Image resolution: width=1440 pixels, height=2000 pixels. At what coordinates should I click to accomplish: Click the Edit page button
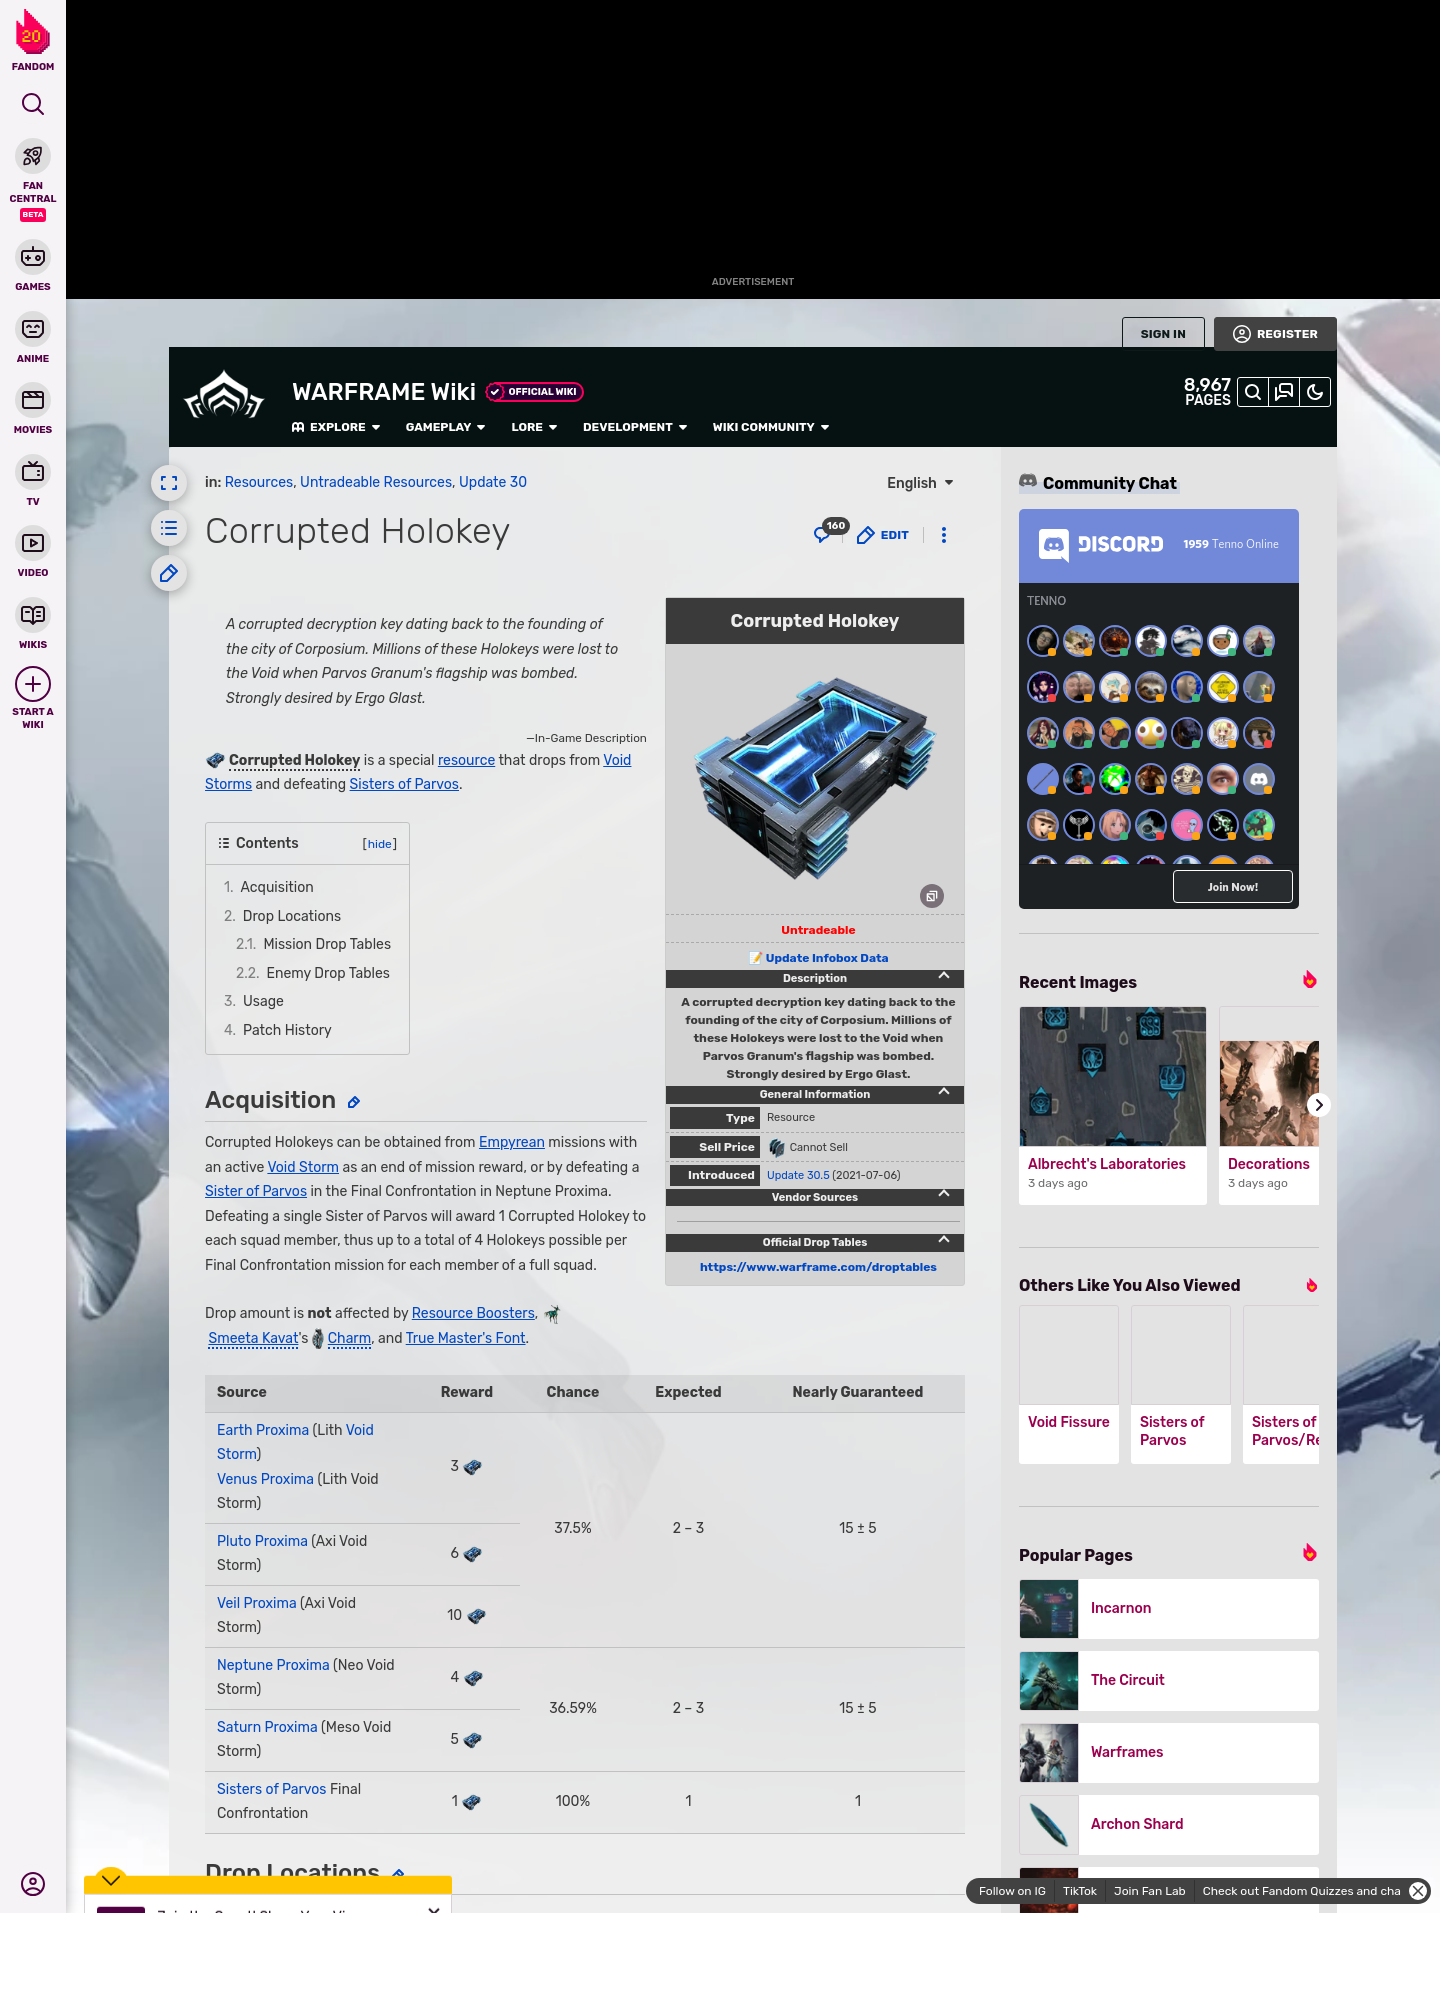(883, 535)
